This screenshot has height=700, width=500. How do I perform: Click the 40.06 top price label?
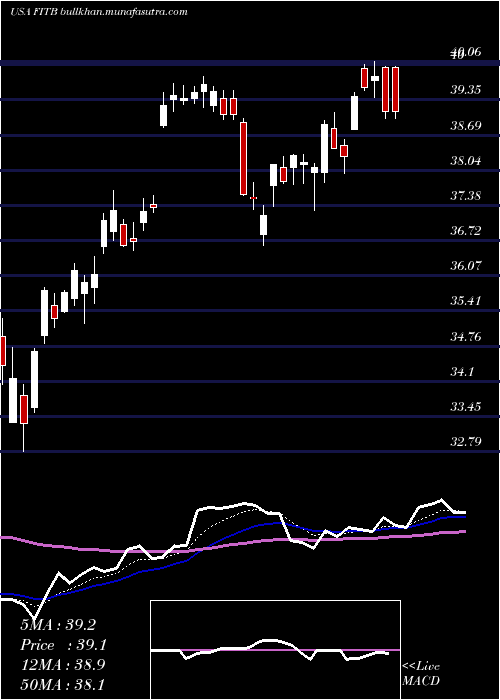click(x=466, y=53)
